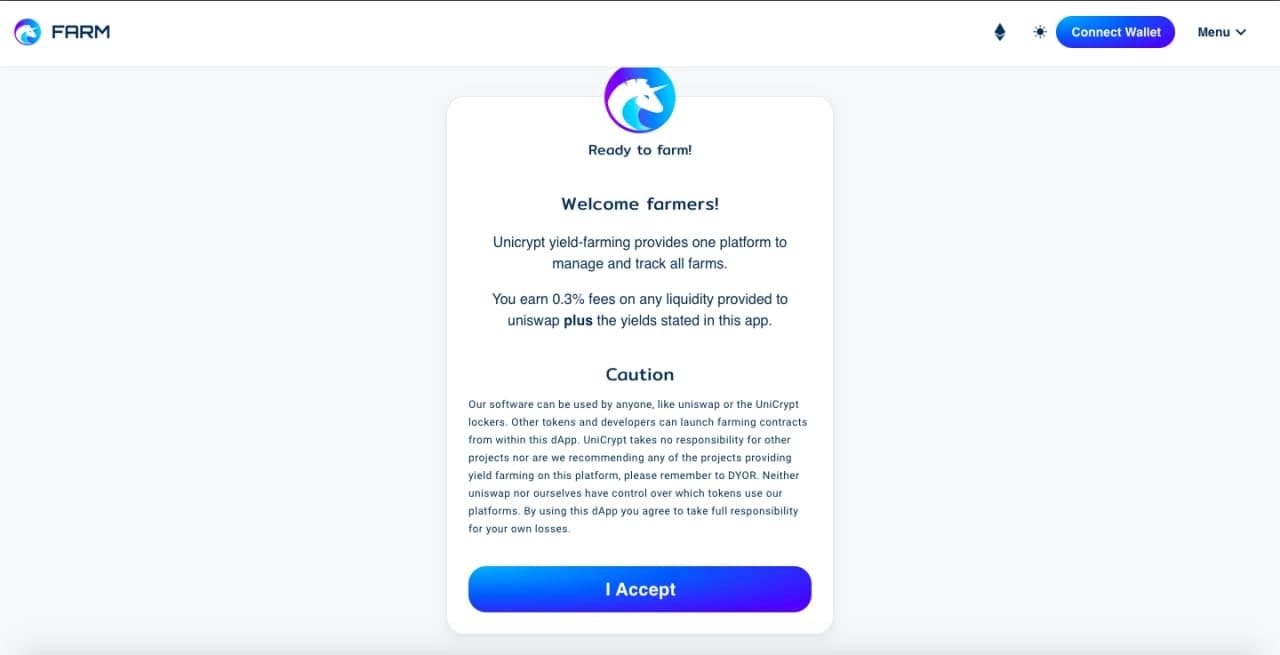Image resolution: width=1280 pixels, height=655 pixels.
Task: Click the 'Caution' heading
Action: click(x=640, y=374)
